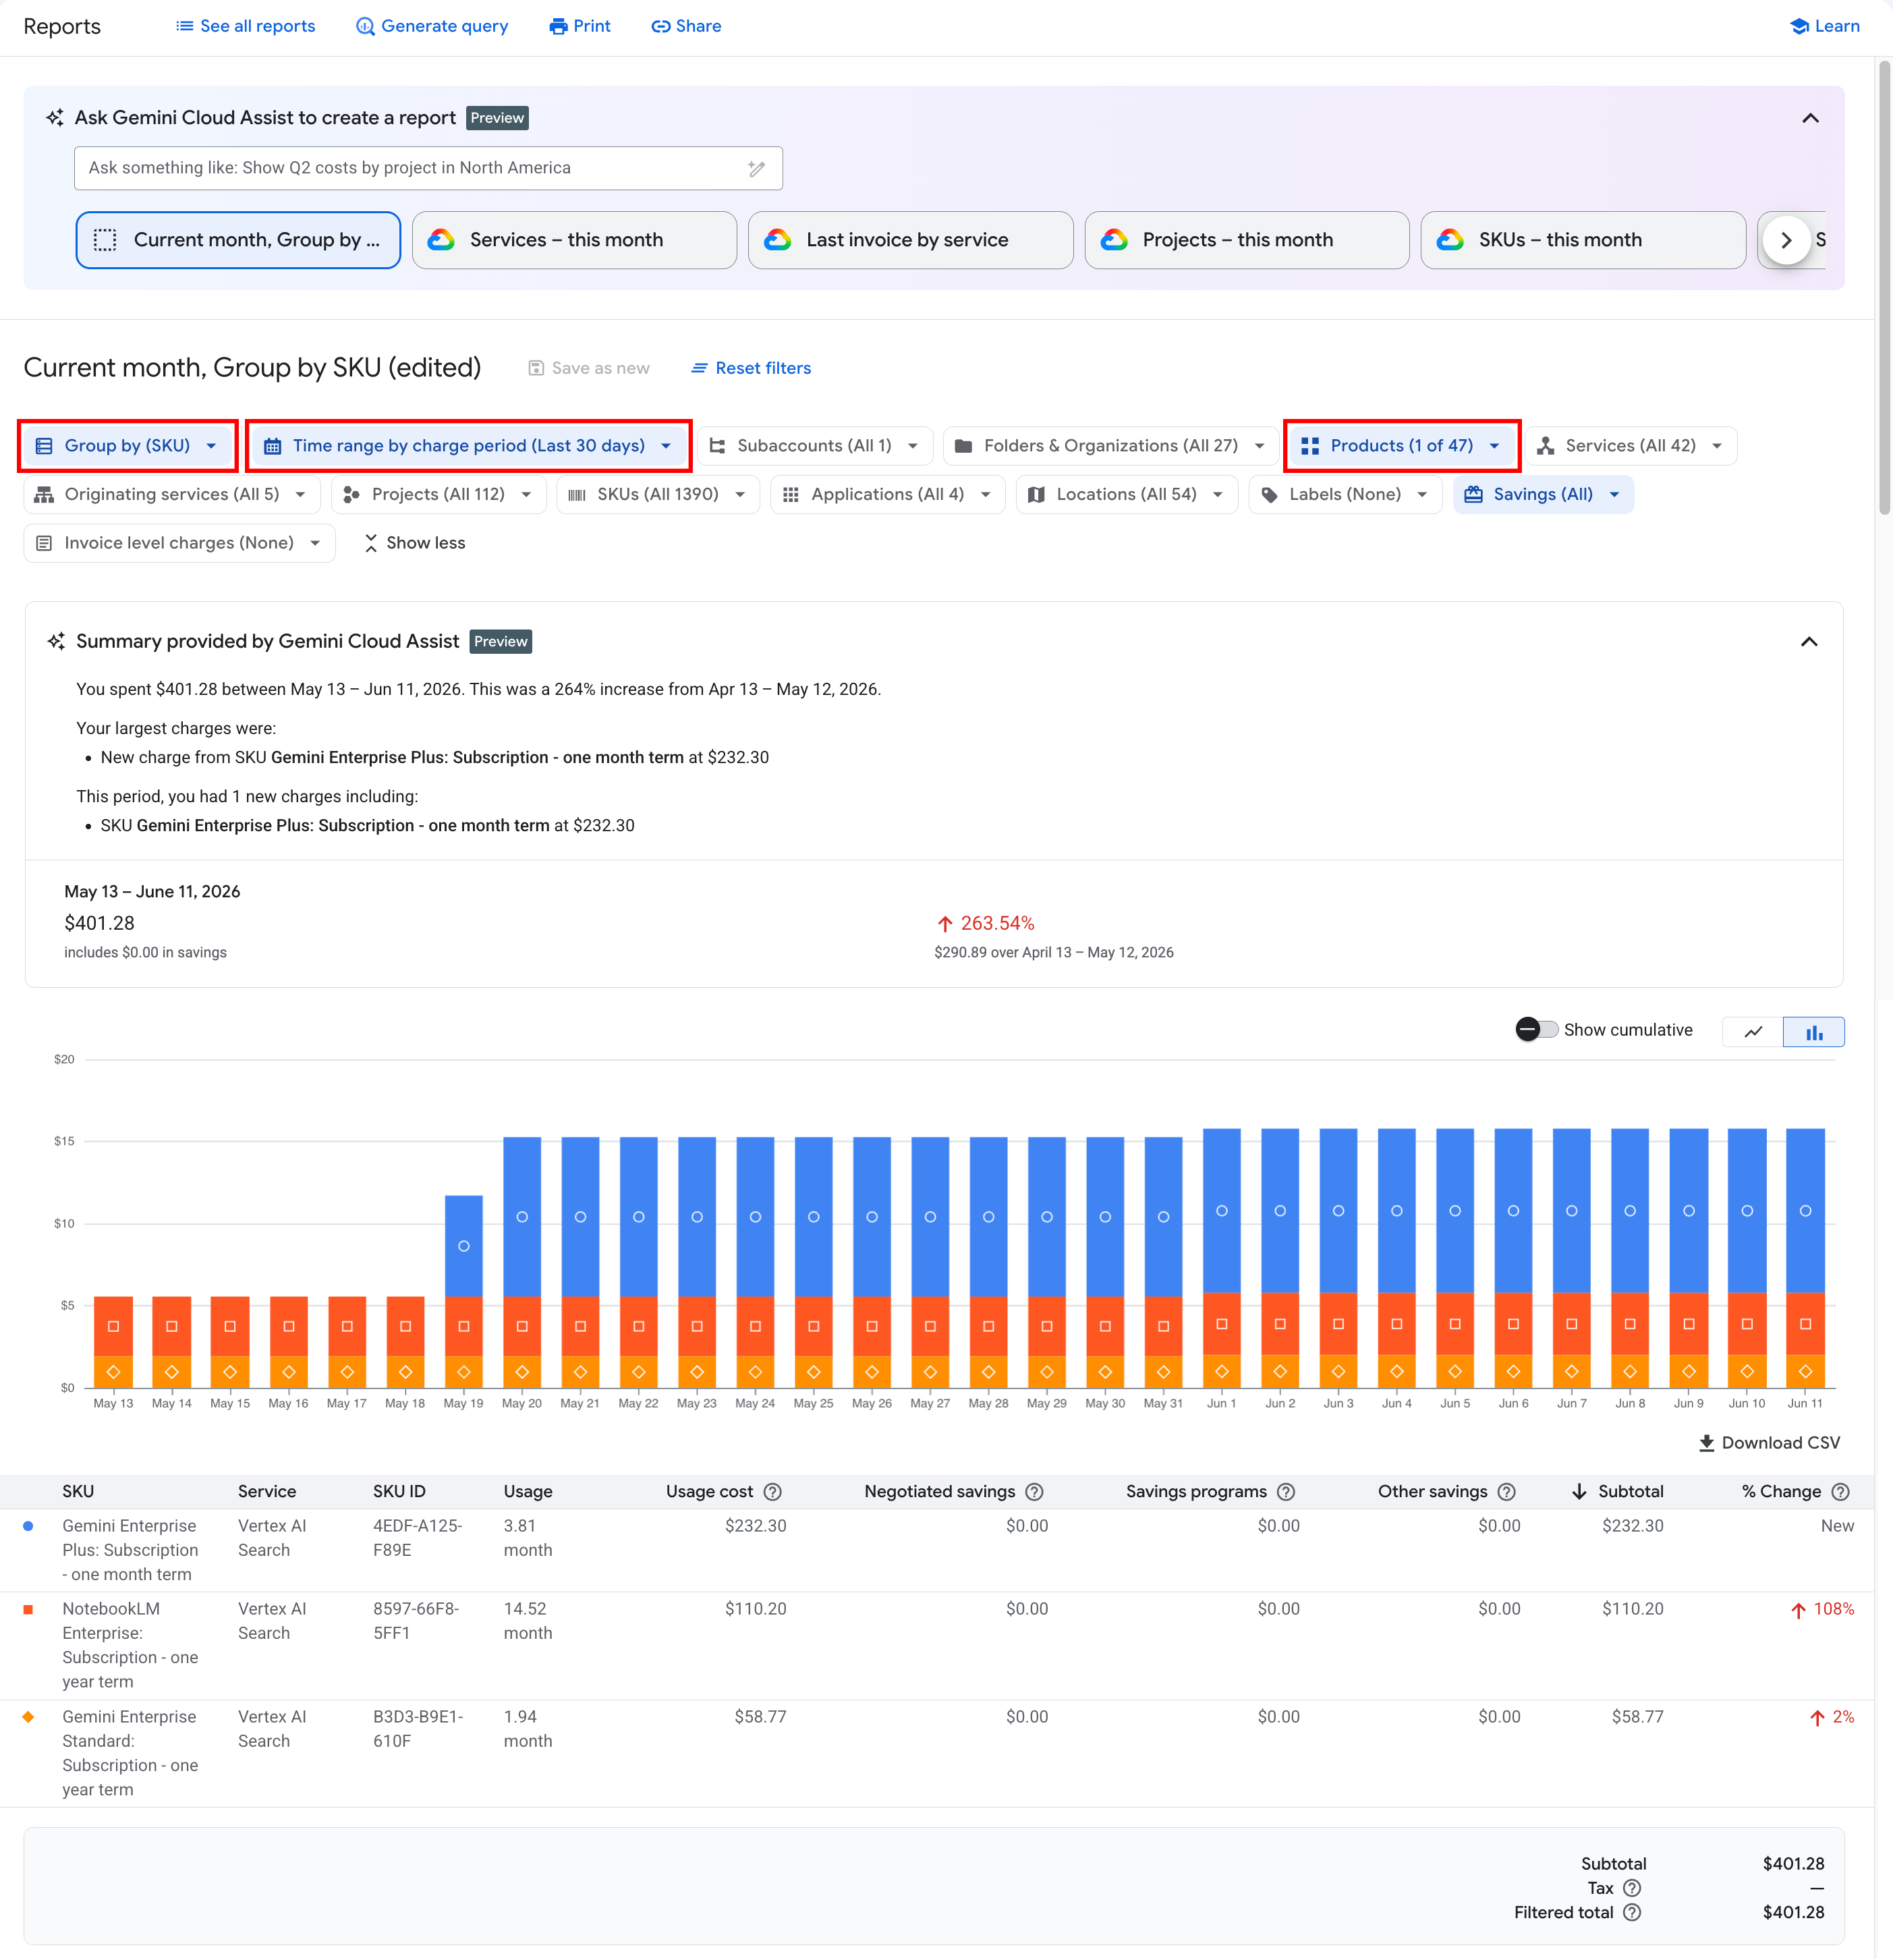The width and height of the screenshot is (1893, 1960).
Task: Open Time range by charge period dropdown
Action: pyautogui.click(x=468, y=446)
